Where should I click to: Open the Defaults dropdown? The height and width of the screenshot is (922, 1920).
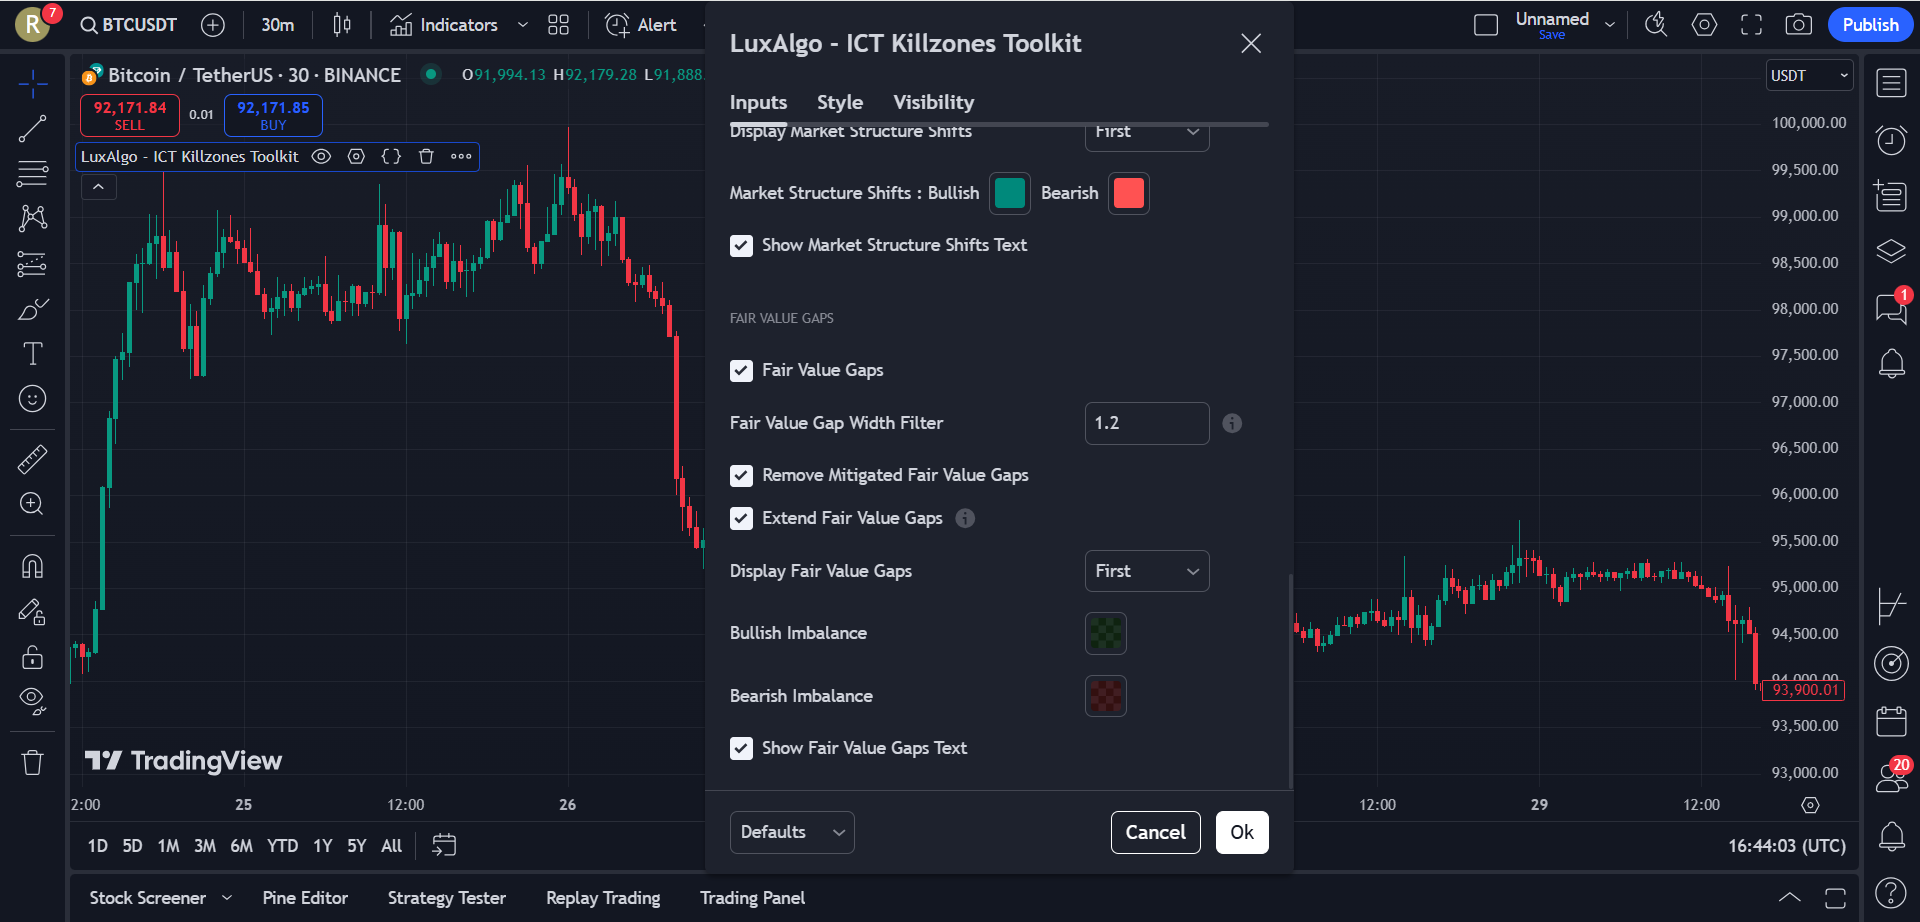pyautogui.click(x=792, y=832)
